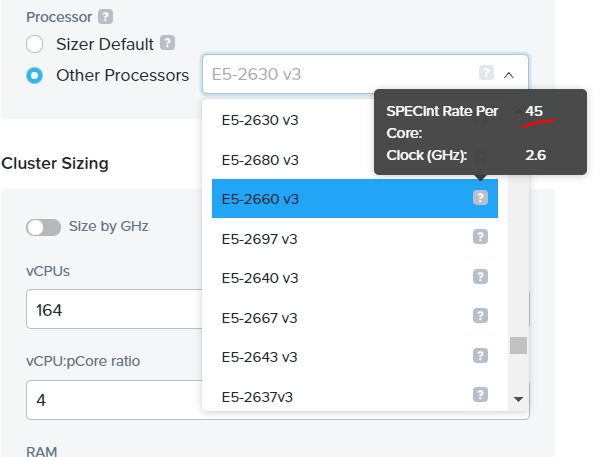Click help icon for E5-2667 v3
607x457 pixels.
pyautogui.click(x=480, y=316)
